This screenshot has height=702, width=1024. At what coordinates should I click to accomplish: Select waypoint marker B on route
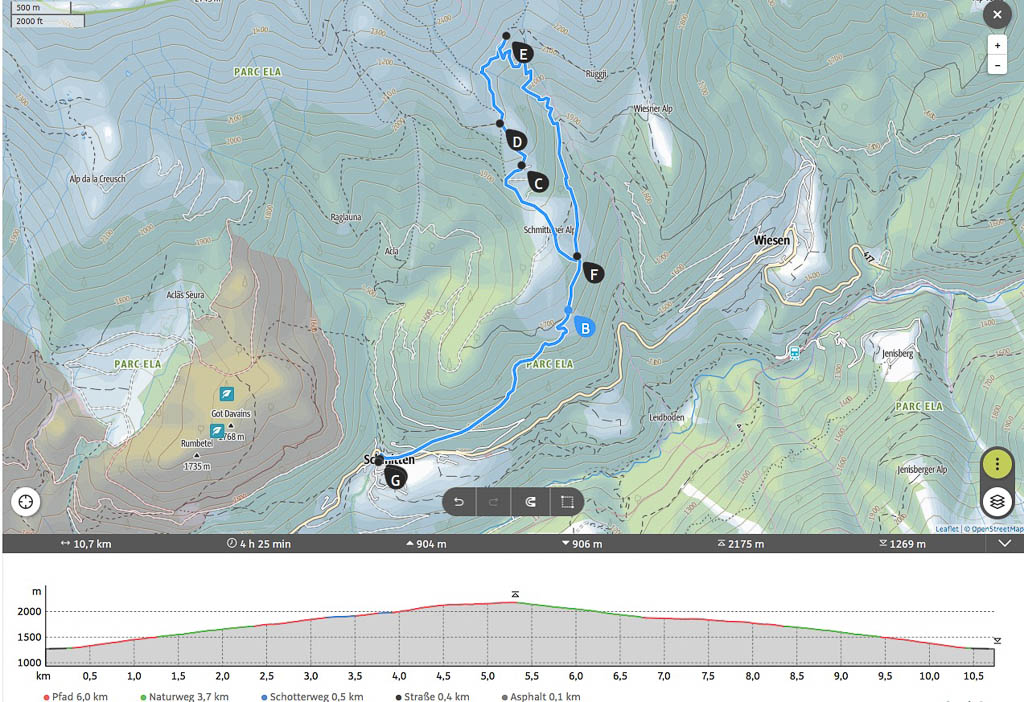(584, 326)
